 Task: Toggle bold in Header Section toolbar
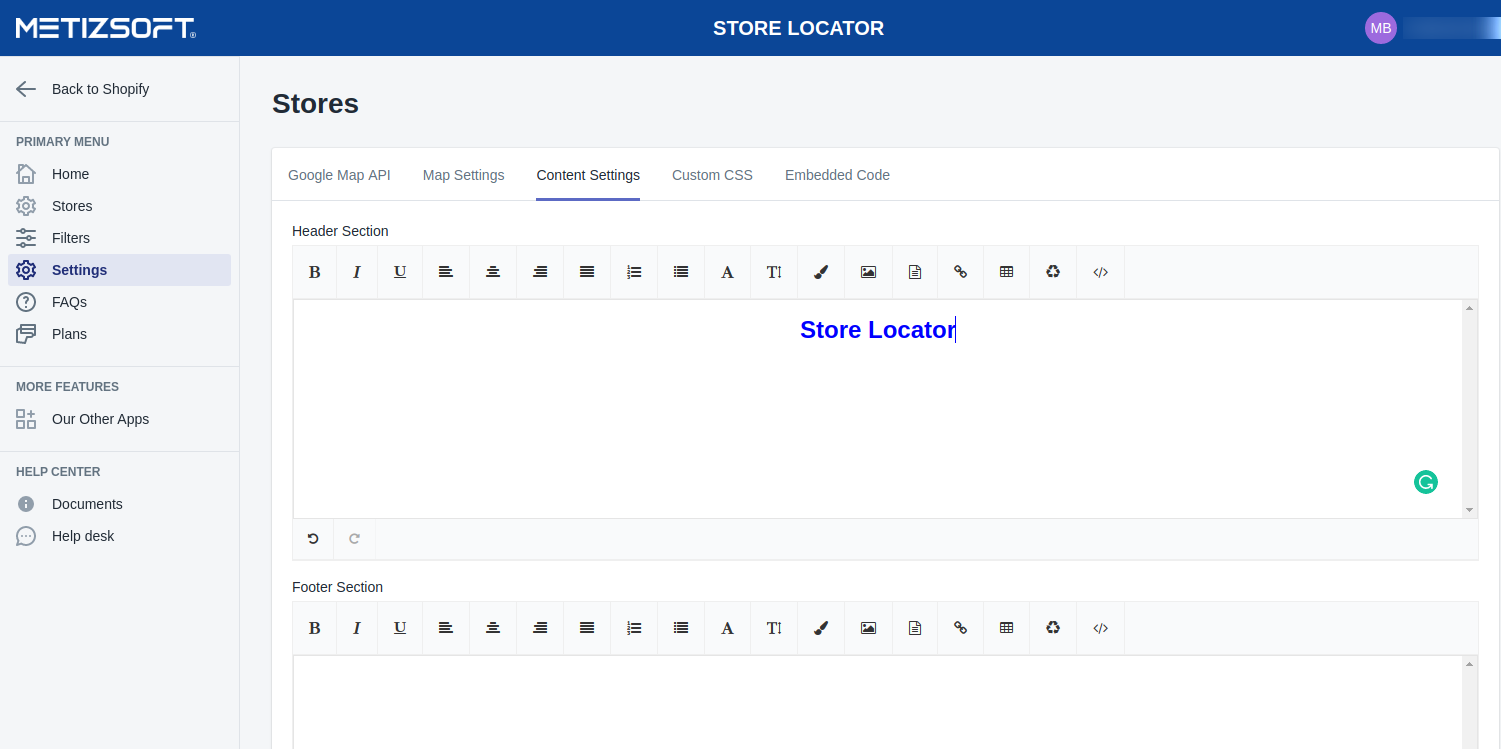pos(314,272)
